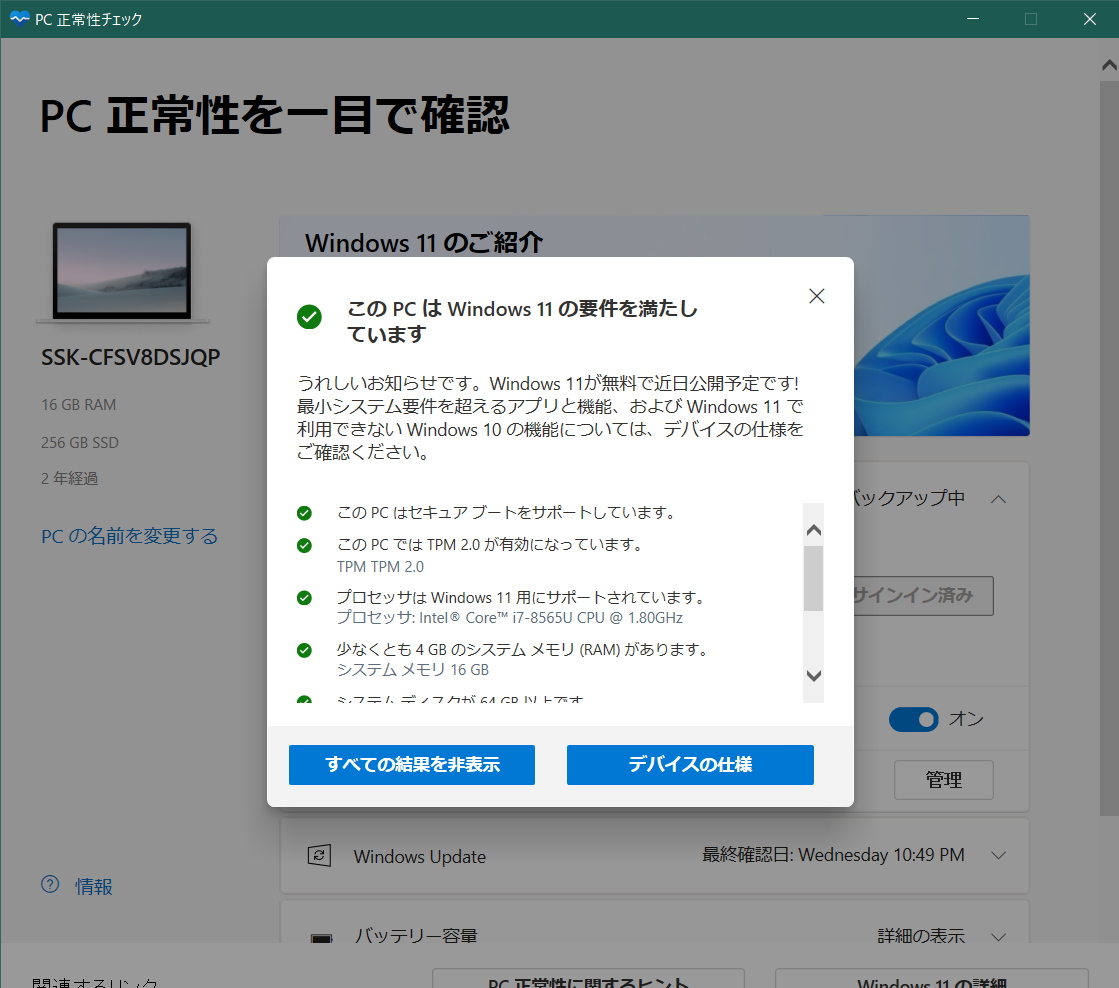Open the 情報 link
1119x988 pixels.
94,886
